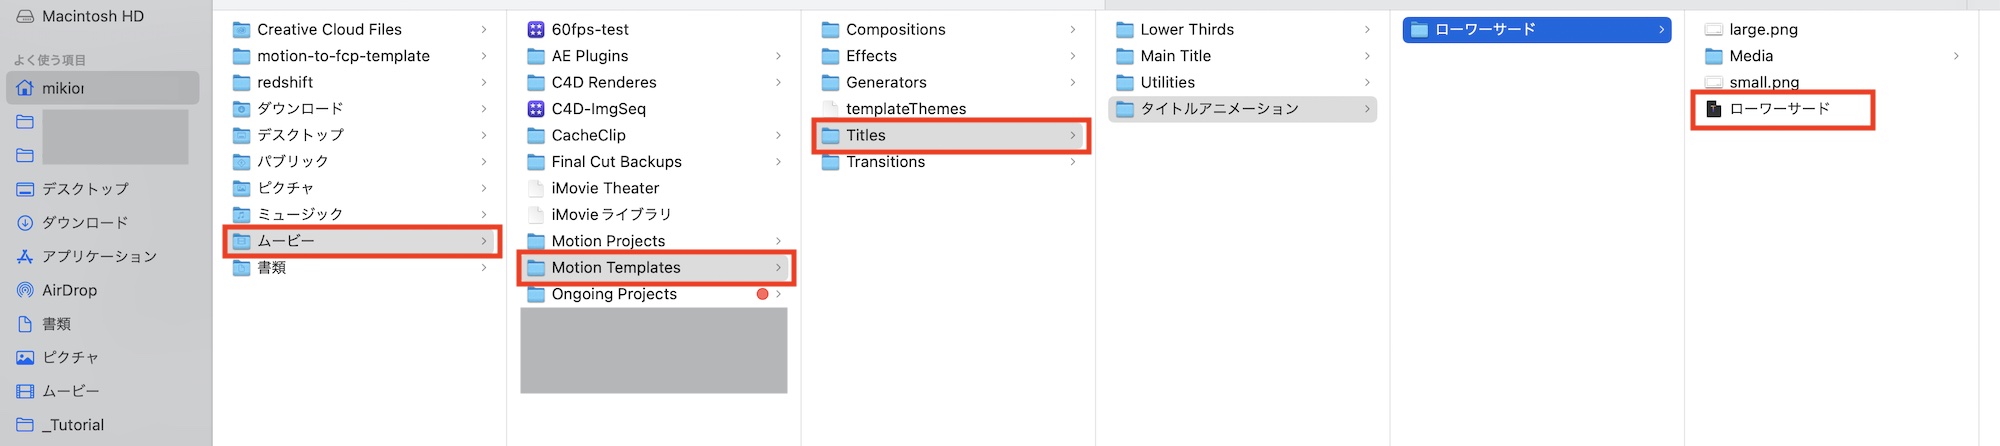This screenshot has height=446, width=2000.
Task: Open _Tutorial in the sidebar
Action: (72, 425)
